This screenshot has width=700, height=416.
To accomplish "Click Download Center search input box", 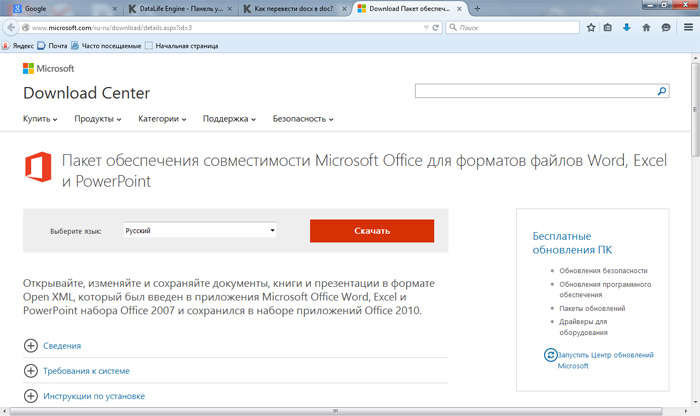I will coord(536,91).
